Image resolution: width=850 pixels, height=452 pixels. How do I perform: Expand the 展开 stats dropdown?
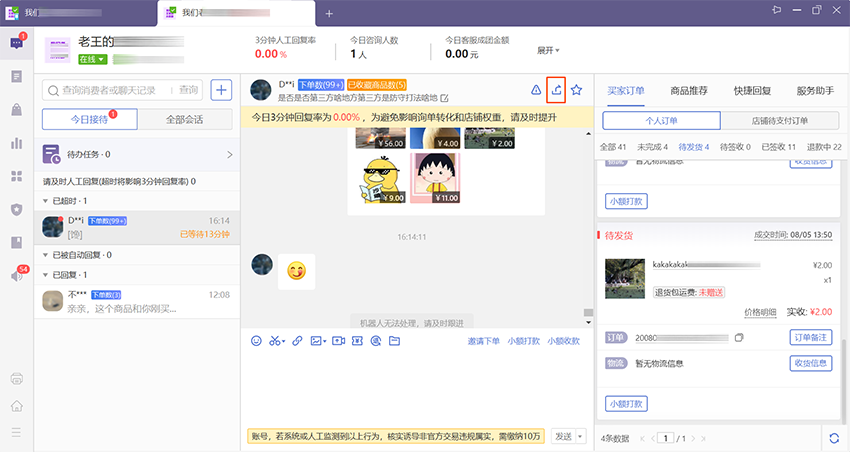click(548, 50)
